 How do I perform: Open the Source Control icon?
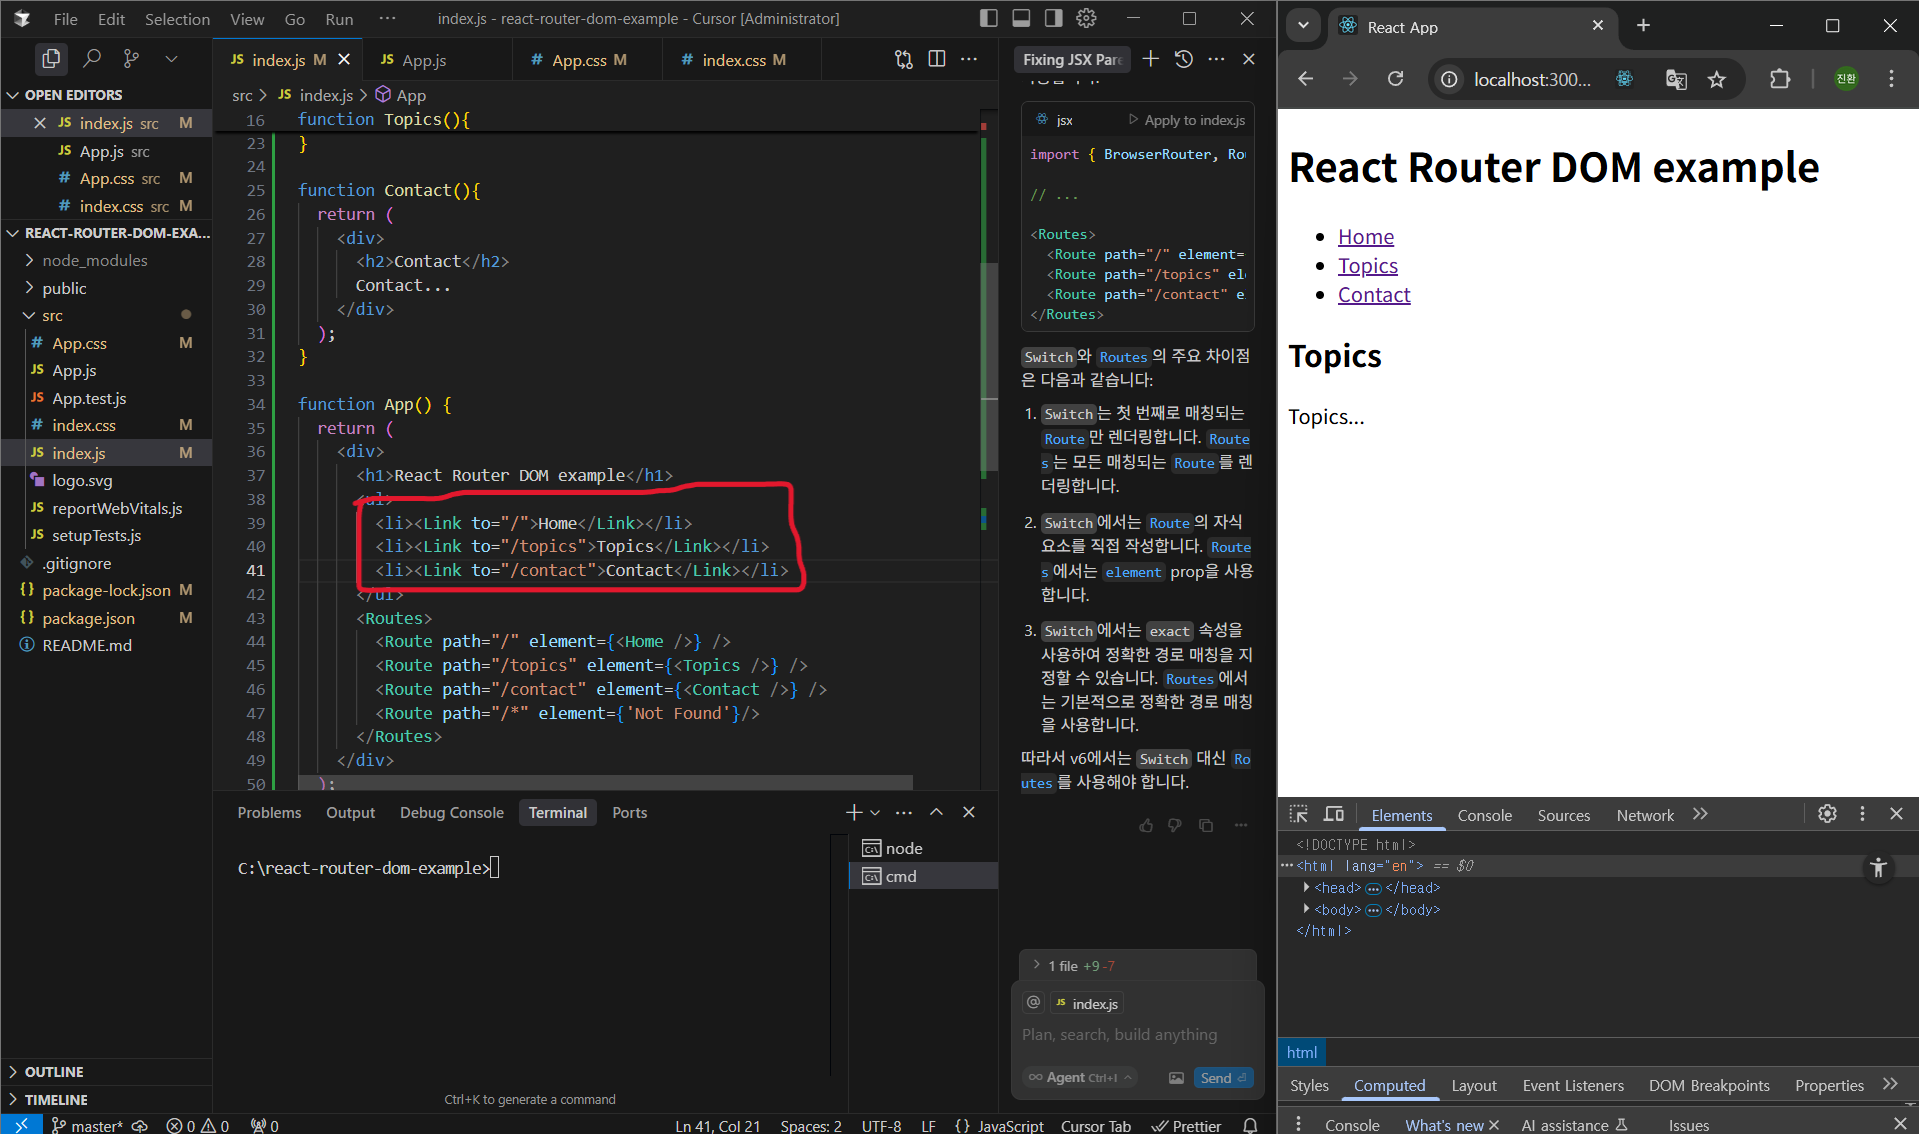tap(131, 59)
